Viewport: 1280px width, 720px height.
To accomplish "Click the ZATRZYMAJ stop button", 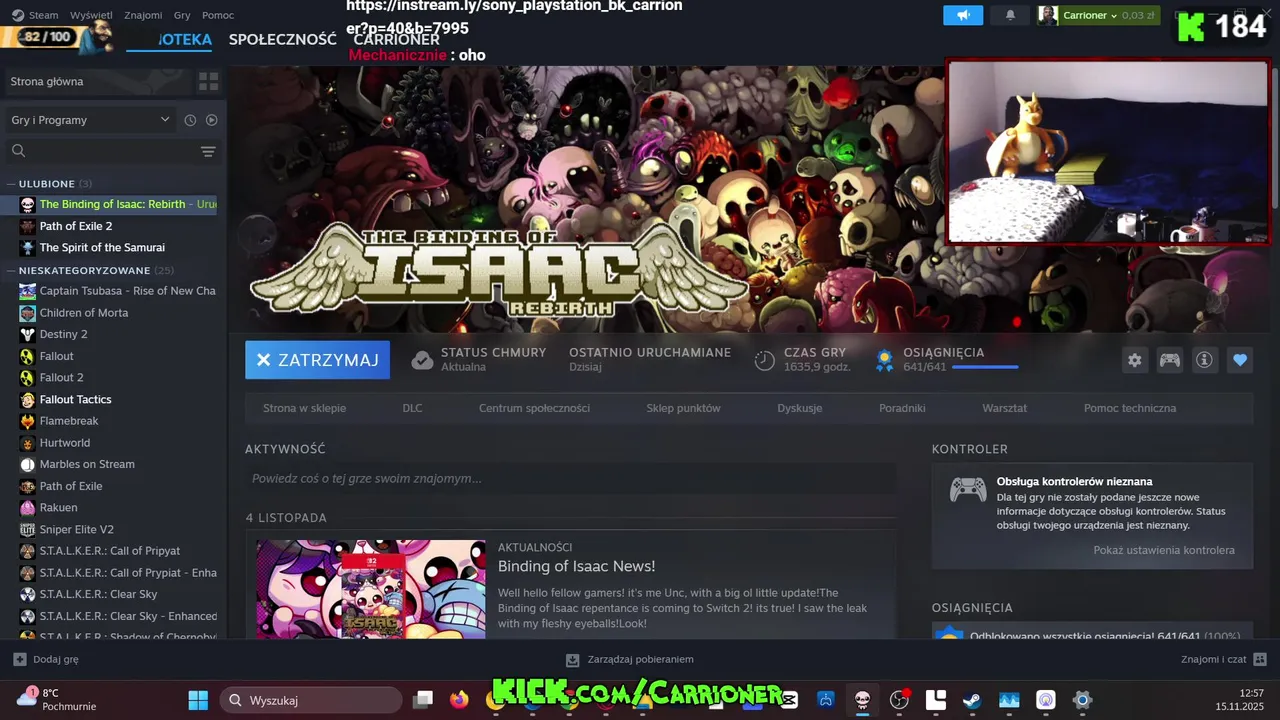I will (x=317, y=360).
